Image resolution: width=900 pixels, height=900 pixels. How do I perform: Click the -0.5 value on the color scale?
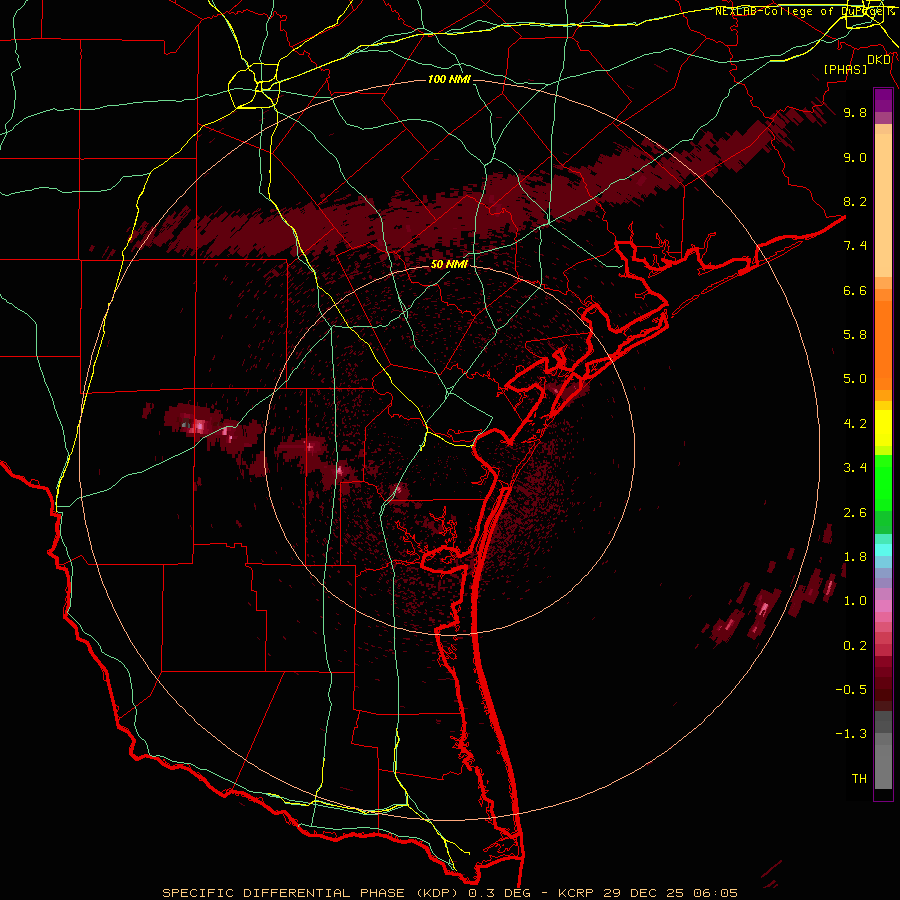[x=851, y=690]
